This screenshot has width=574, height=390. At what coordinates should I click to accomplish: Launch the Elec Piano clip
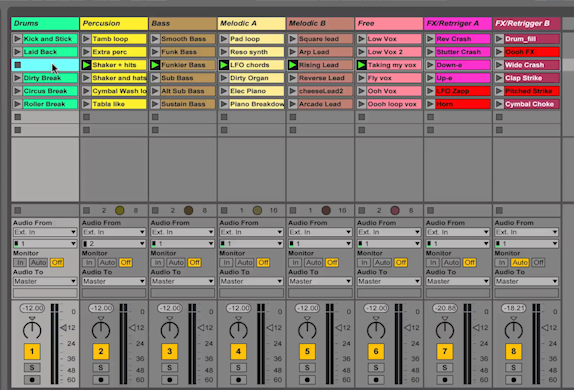coord(224,91)
